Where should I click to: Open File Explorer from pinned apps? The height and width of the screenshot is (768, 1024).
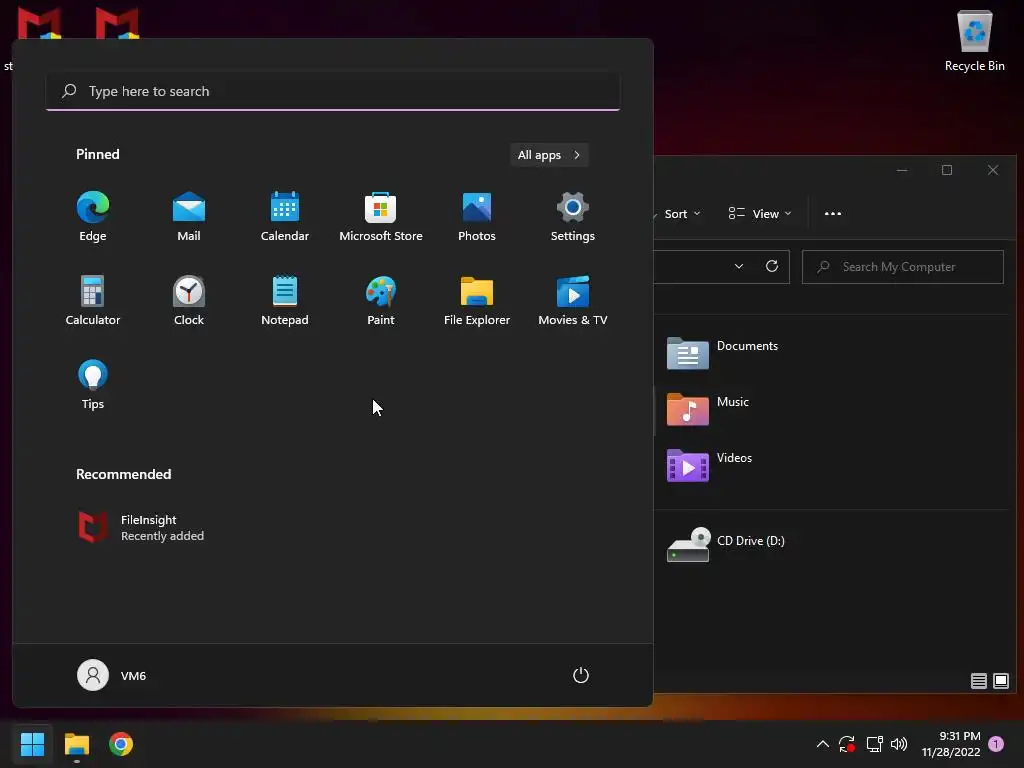coord(477,301)
